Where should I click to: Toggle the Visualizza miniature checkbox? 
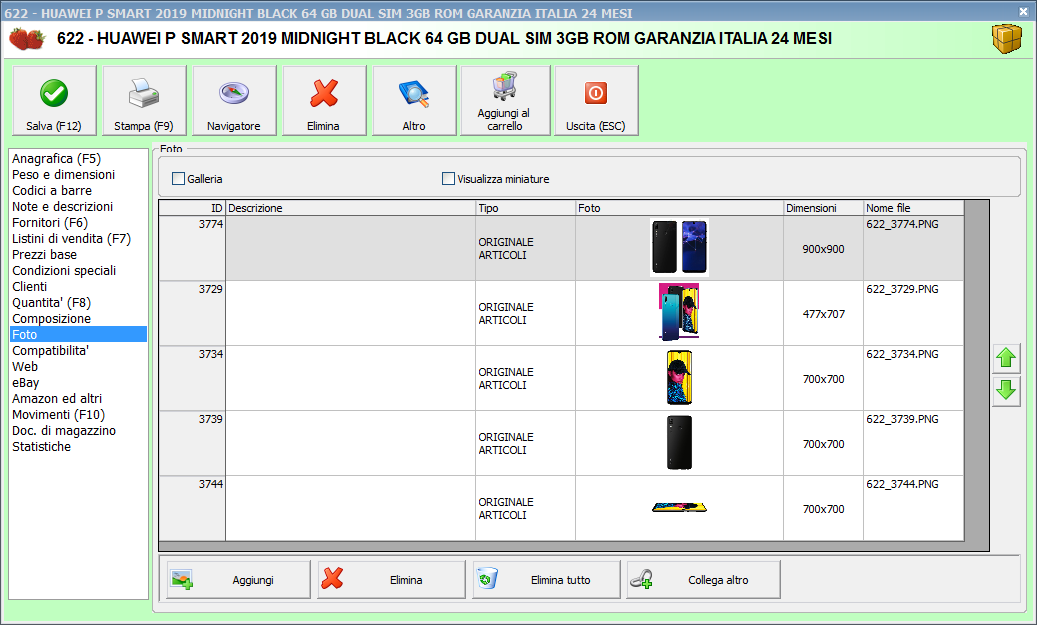[448, 179]
